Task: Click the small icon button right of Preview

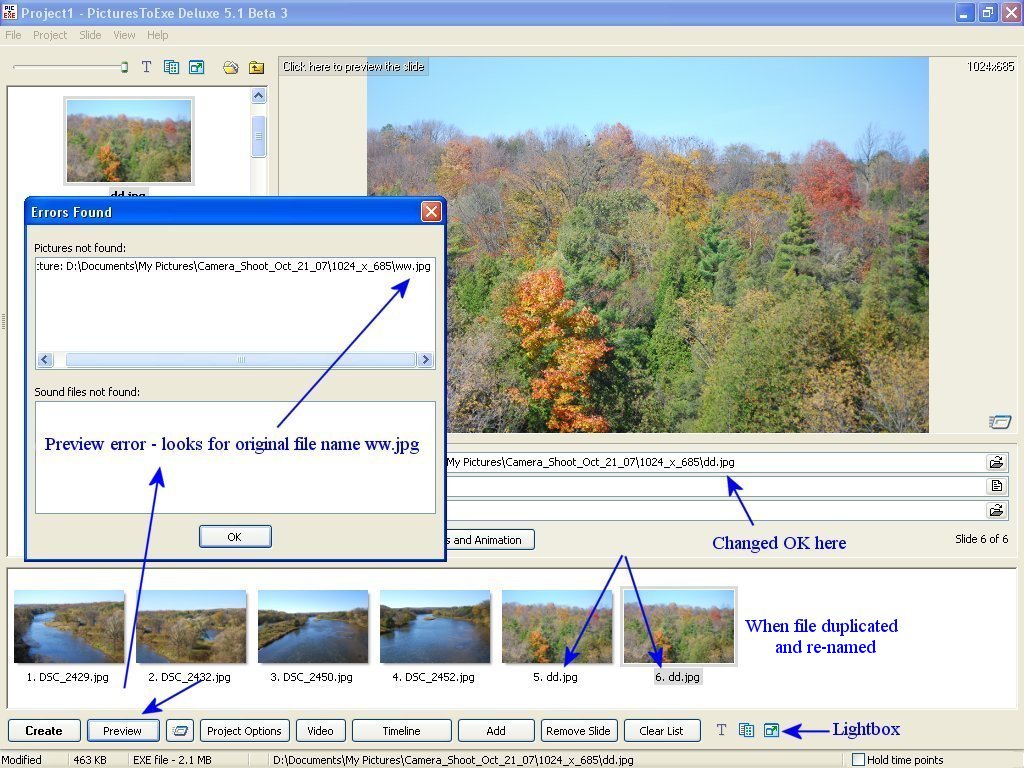Action: [x=179, y=731]
